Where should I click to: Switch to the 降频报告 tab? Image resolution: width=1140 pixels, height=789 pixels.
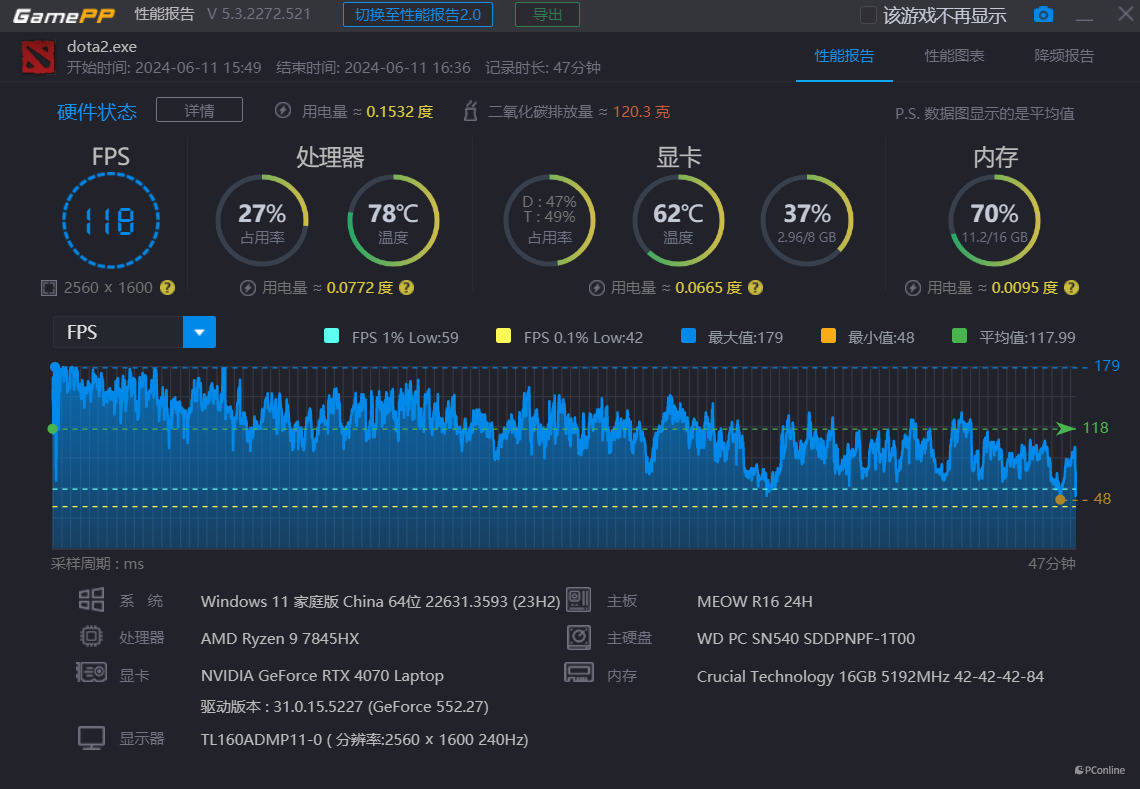click(x=1064, y=56)
